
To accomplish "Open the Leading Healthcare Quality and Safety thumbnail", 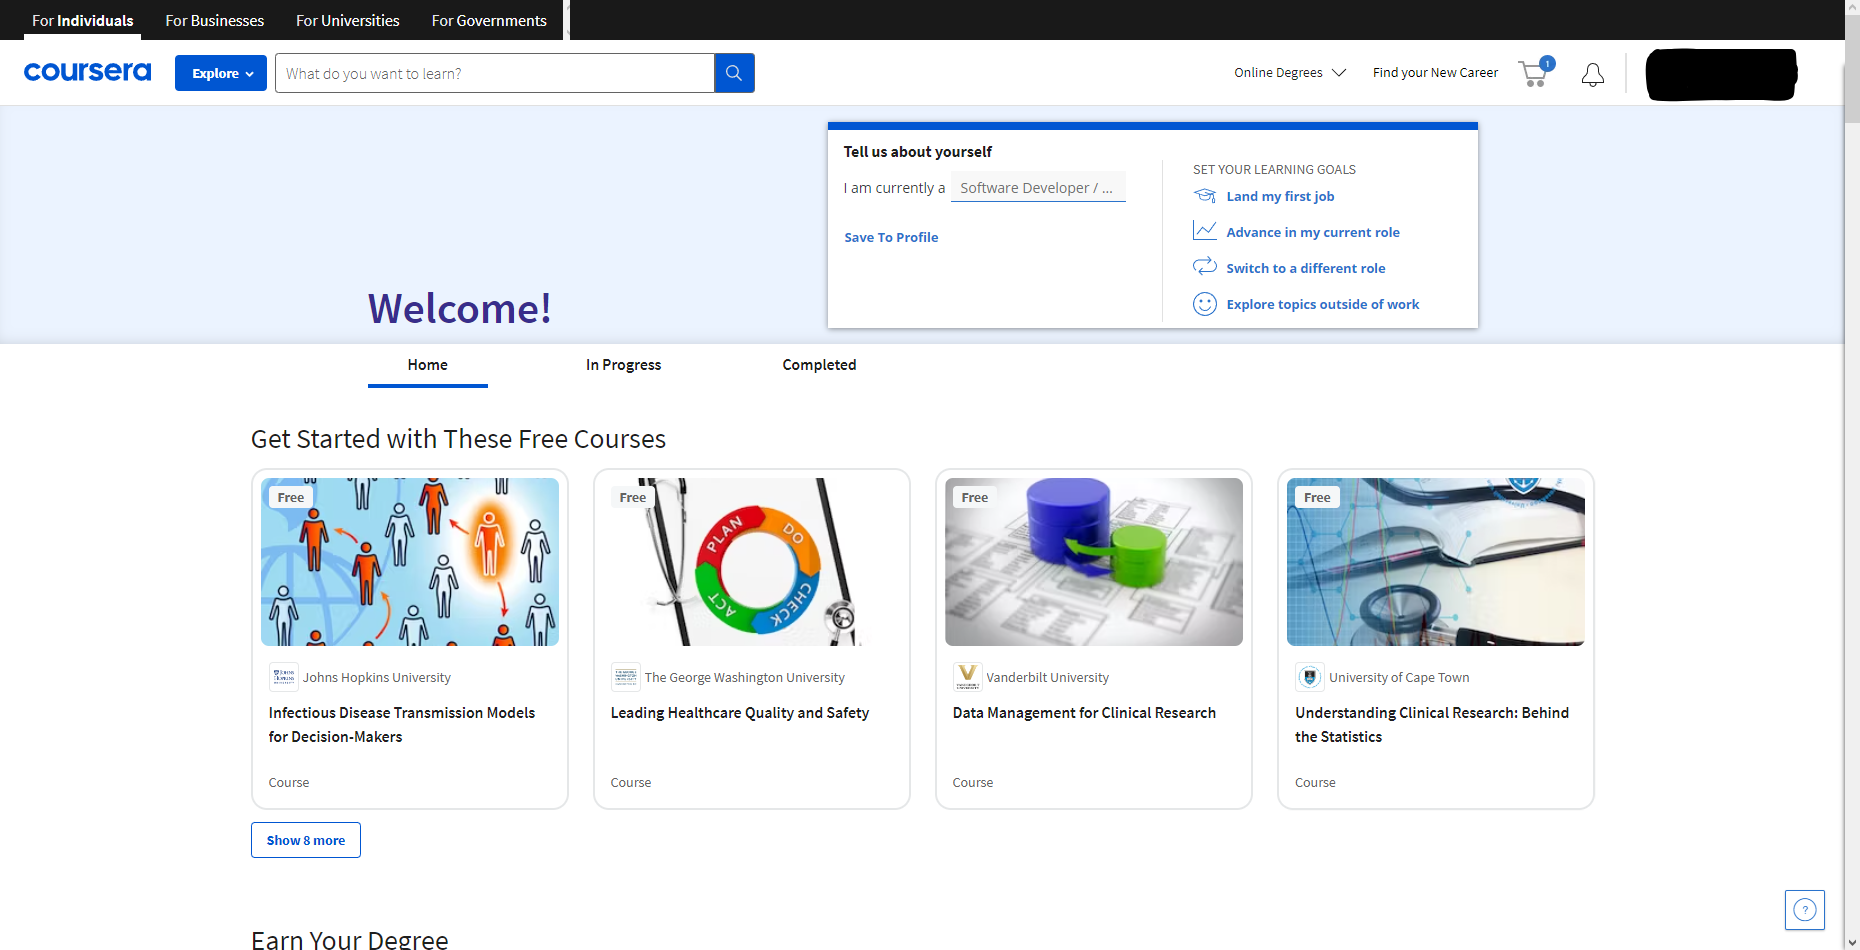I will [x=752, y=562].
